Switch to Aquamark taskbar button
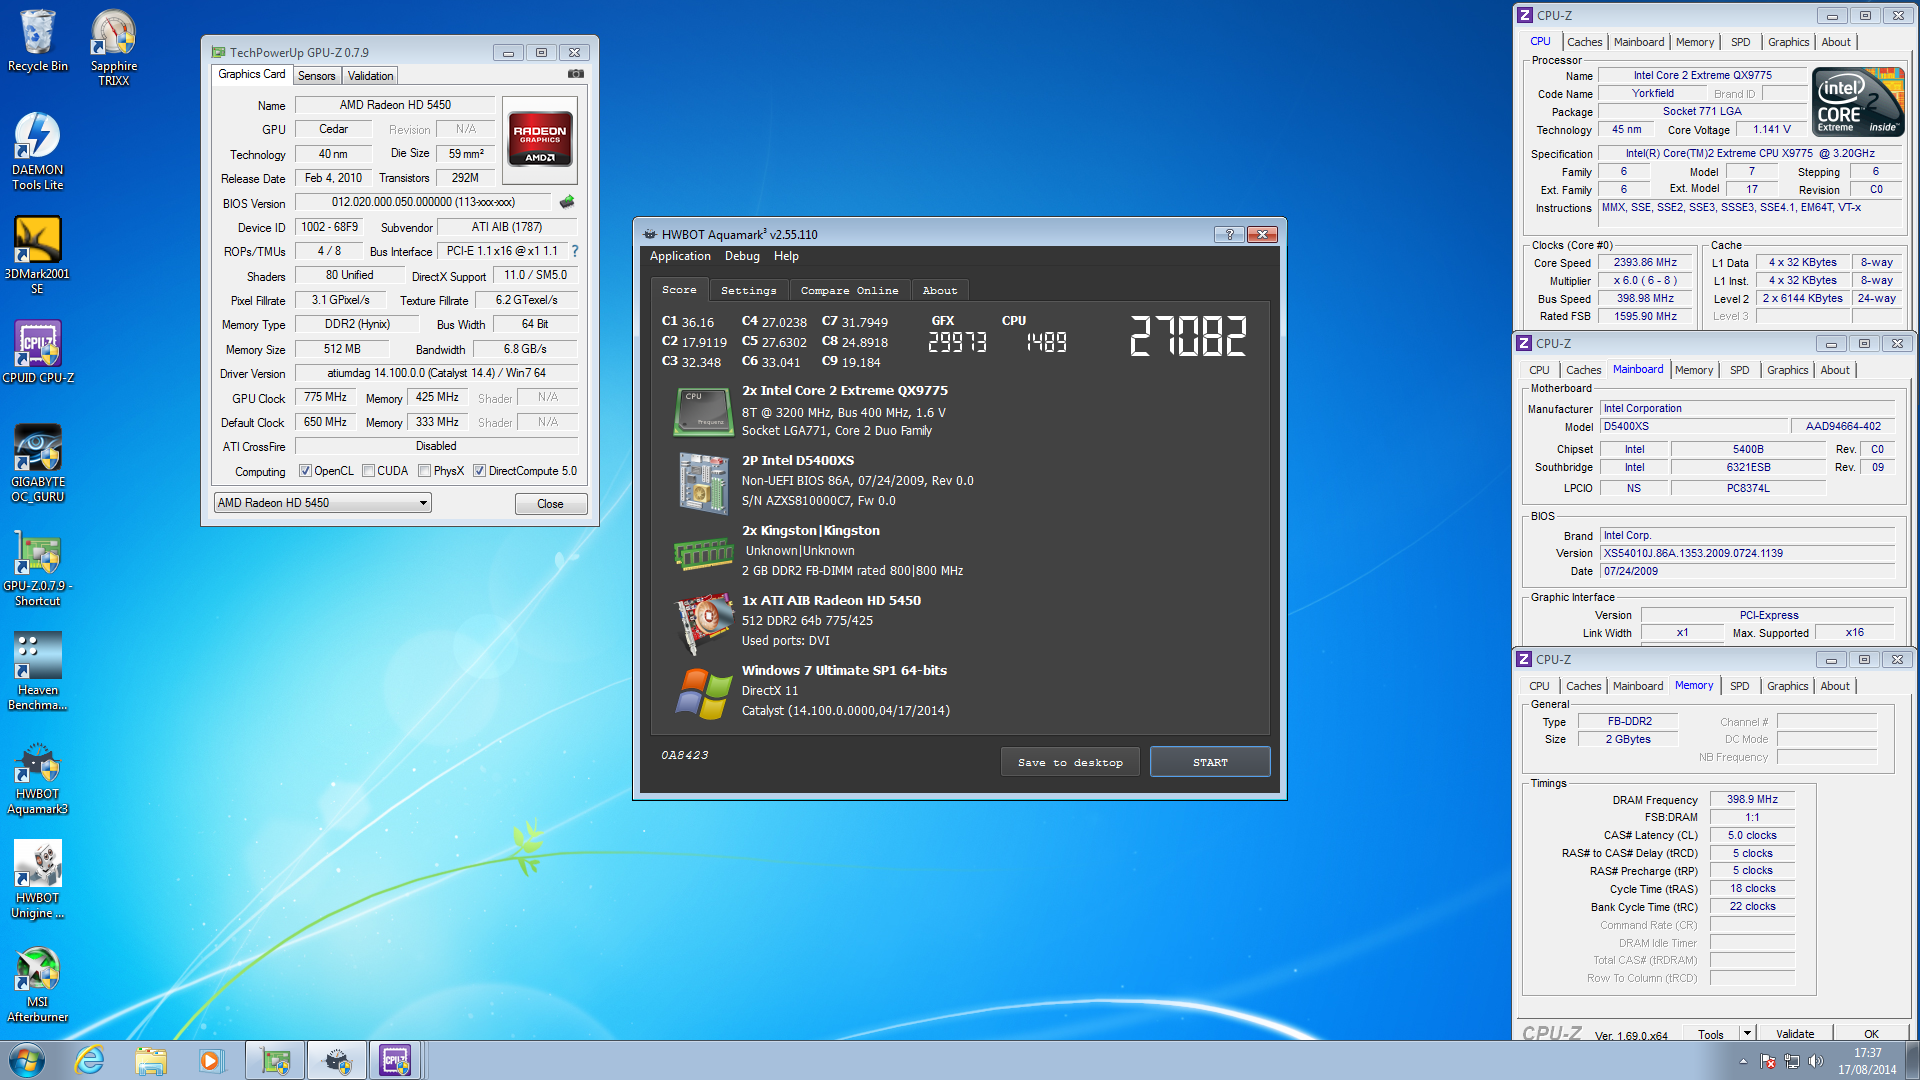 point(336,1060)
